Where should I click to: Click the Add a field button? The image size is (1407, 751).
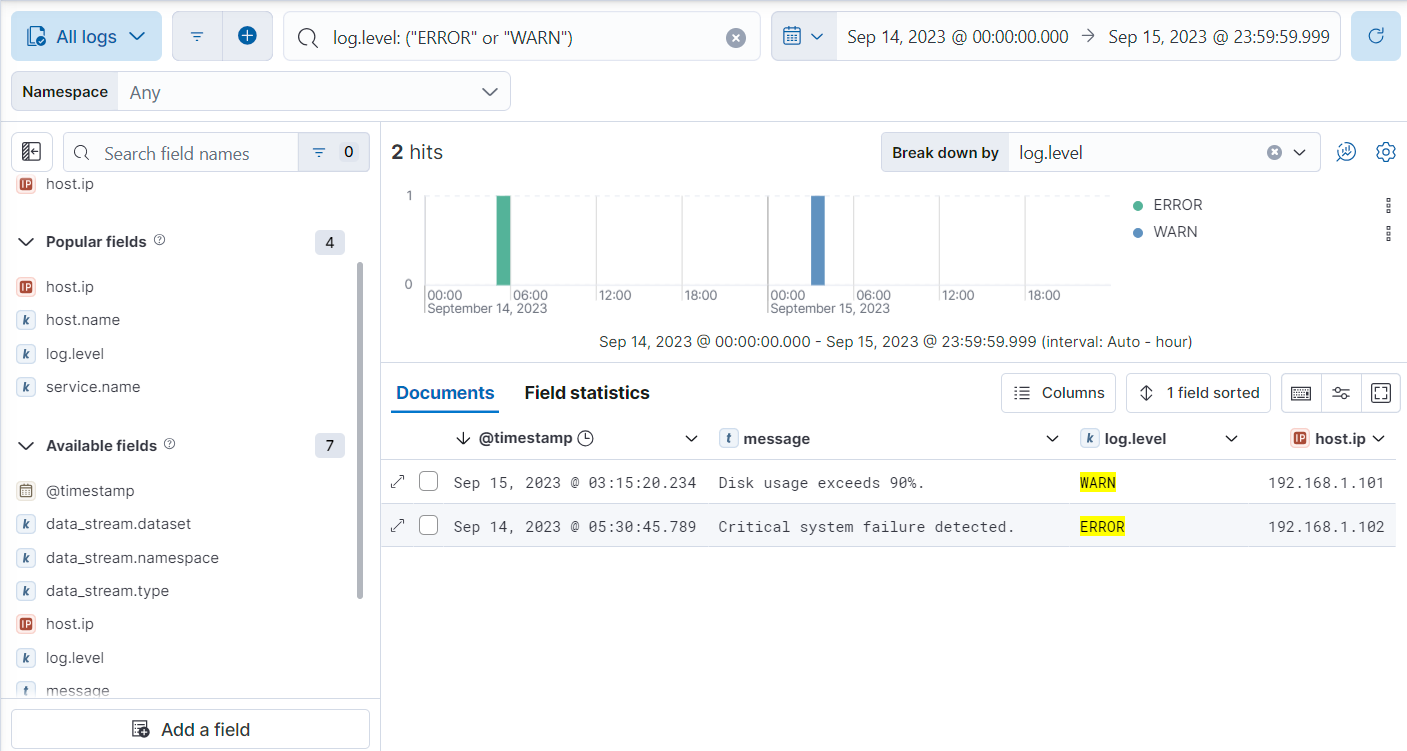[190, 729]
